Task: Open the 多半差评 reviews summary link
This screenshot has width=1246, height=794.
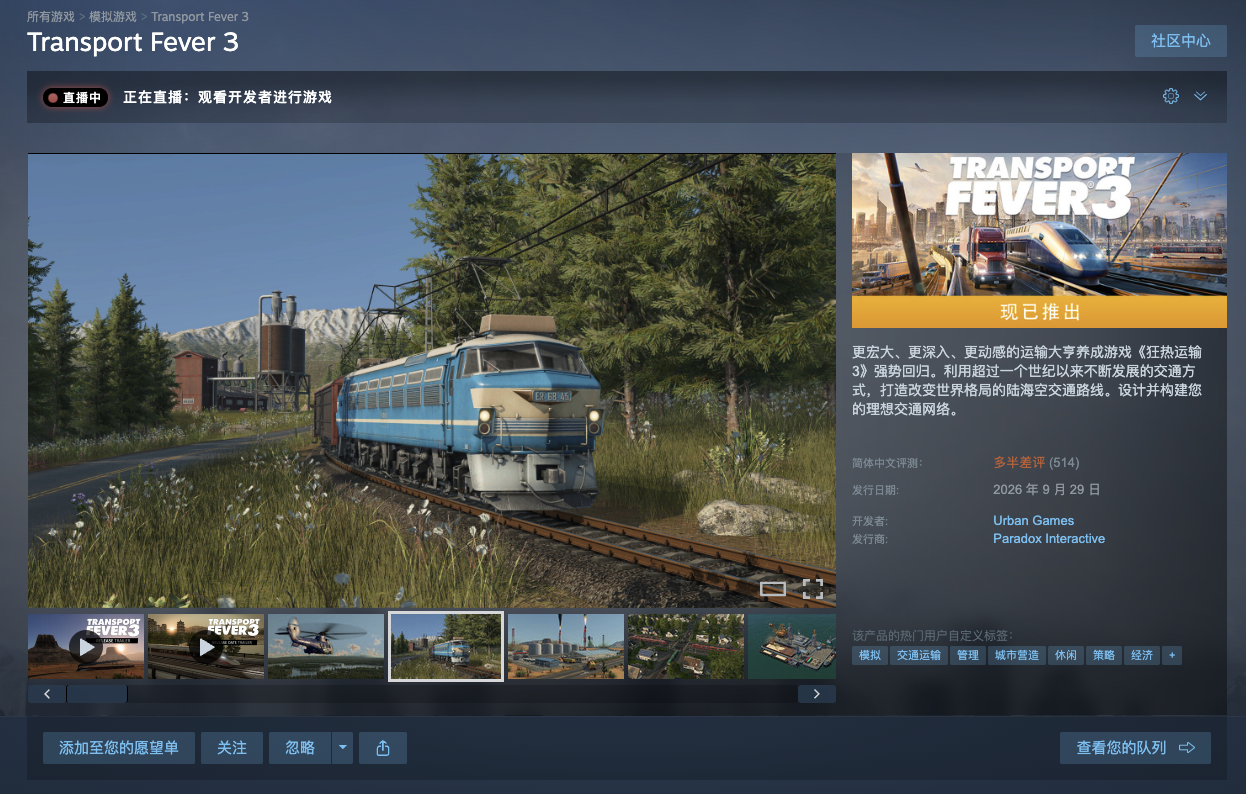Action: point(1019,462)
